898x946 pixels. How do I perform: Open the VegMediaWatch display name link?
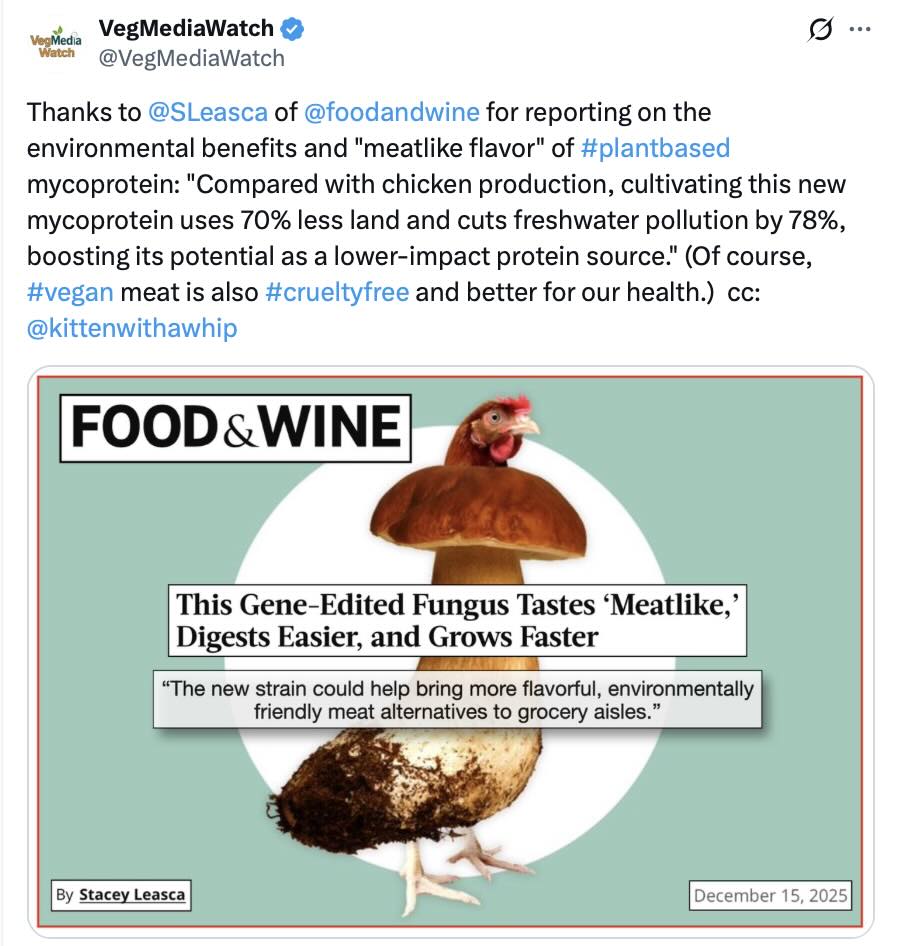click(x=187, y=29)
